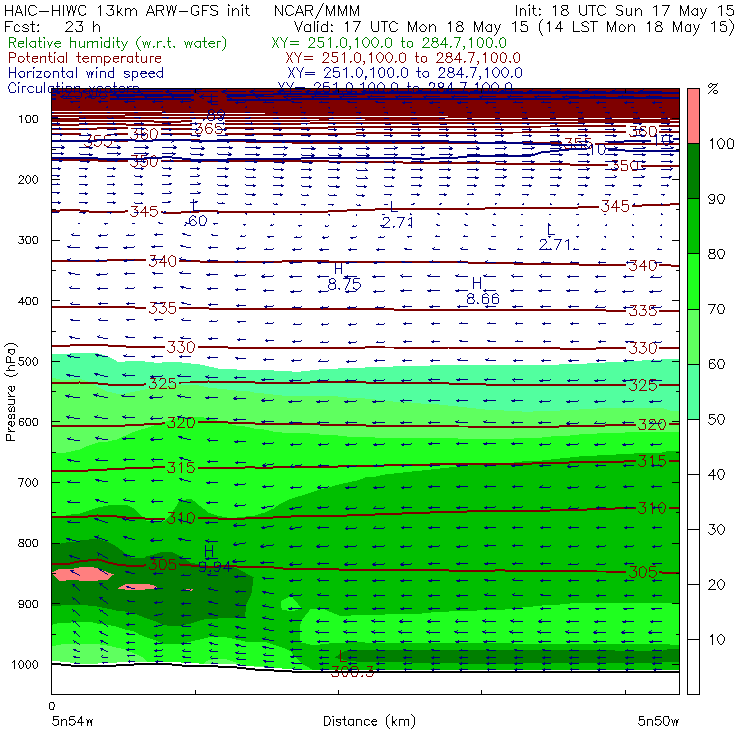
Task: Click the 1000 hPa pressure axis tick label
Action: click(x=25, y=664)
